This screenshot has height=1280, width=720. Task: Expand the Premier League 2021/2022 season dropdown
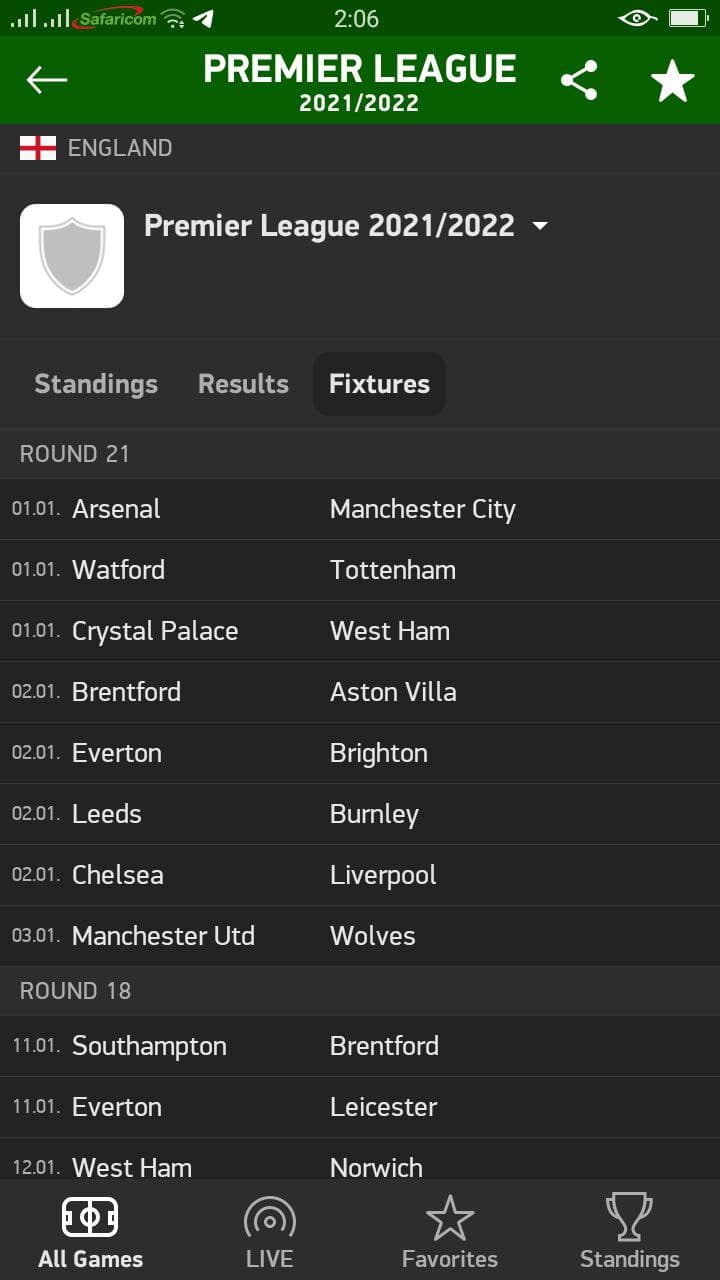540,226
